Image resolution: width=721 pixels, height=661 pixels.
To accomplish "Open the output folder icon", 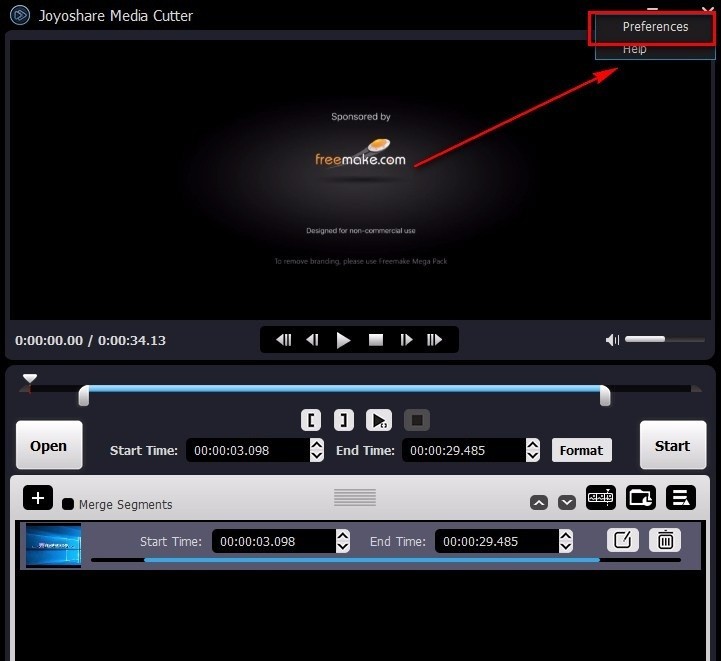I will 641,497.
